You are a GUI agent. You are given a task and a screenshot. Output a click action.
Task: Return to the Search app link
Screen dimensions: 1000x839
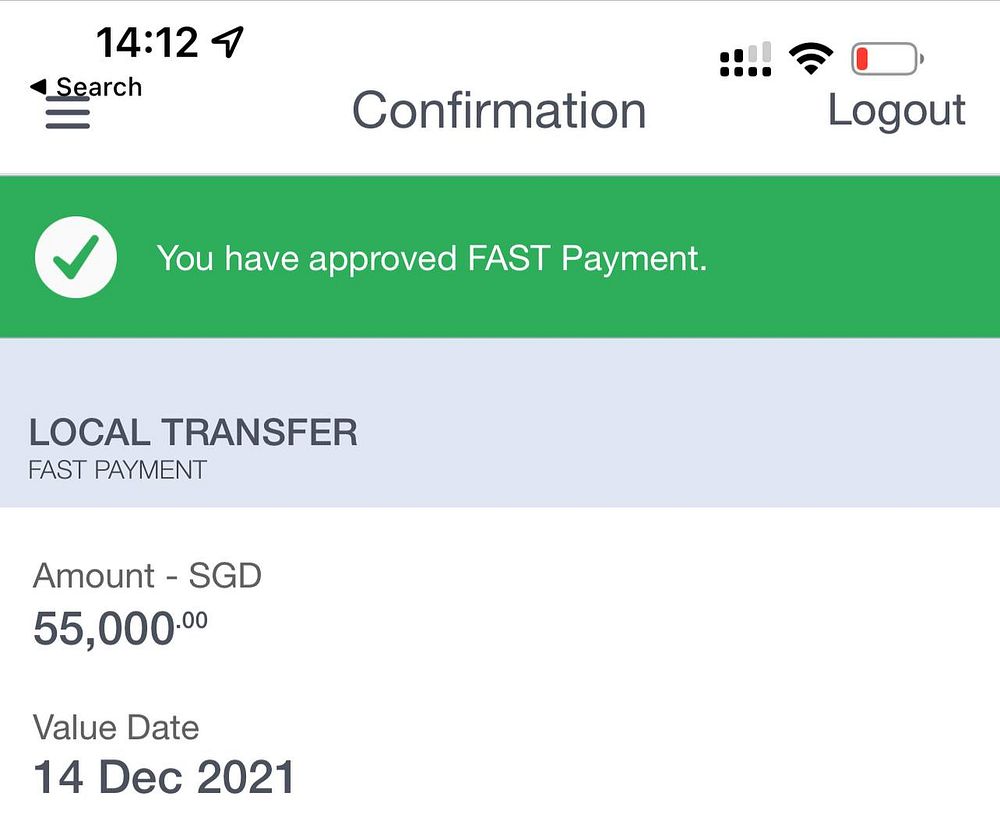(x=98, y=87)
